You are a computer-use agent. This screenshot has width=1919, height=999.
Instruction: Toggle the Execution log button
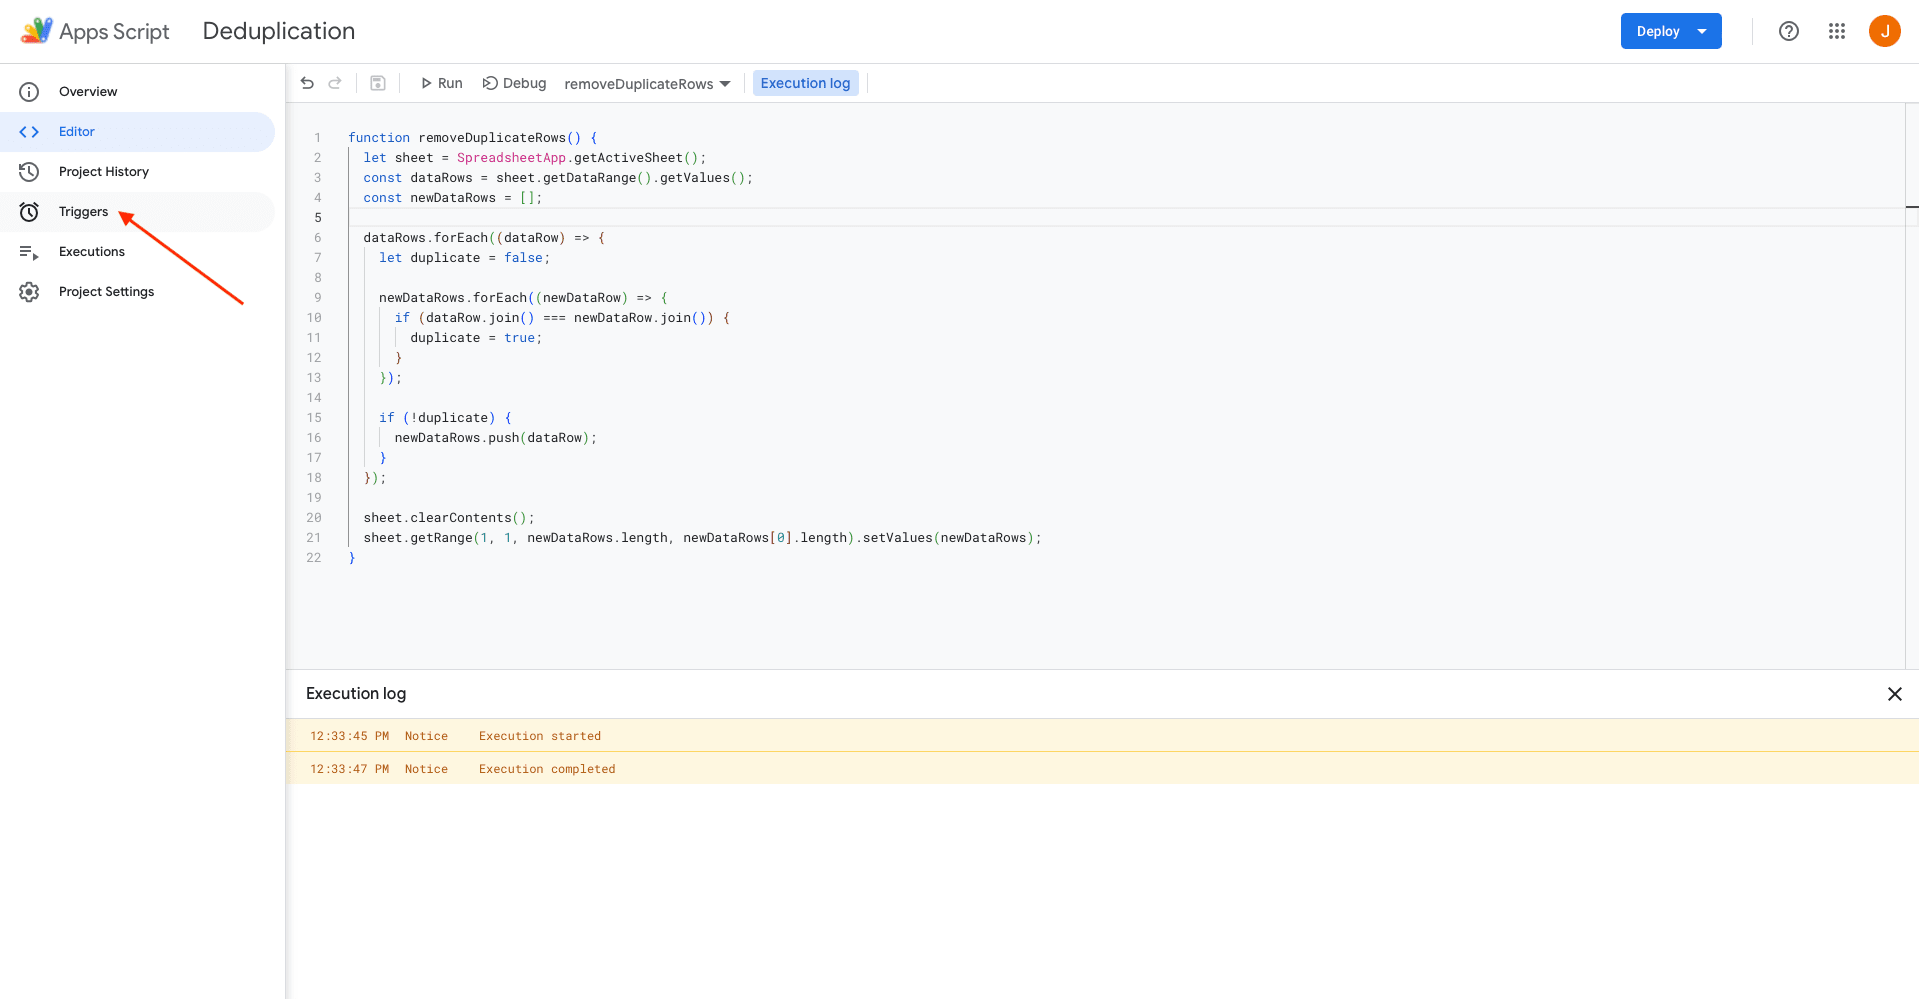pos(805,83)
